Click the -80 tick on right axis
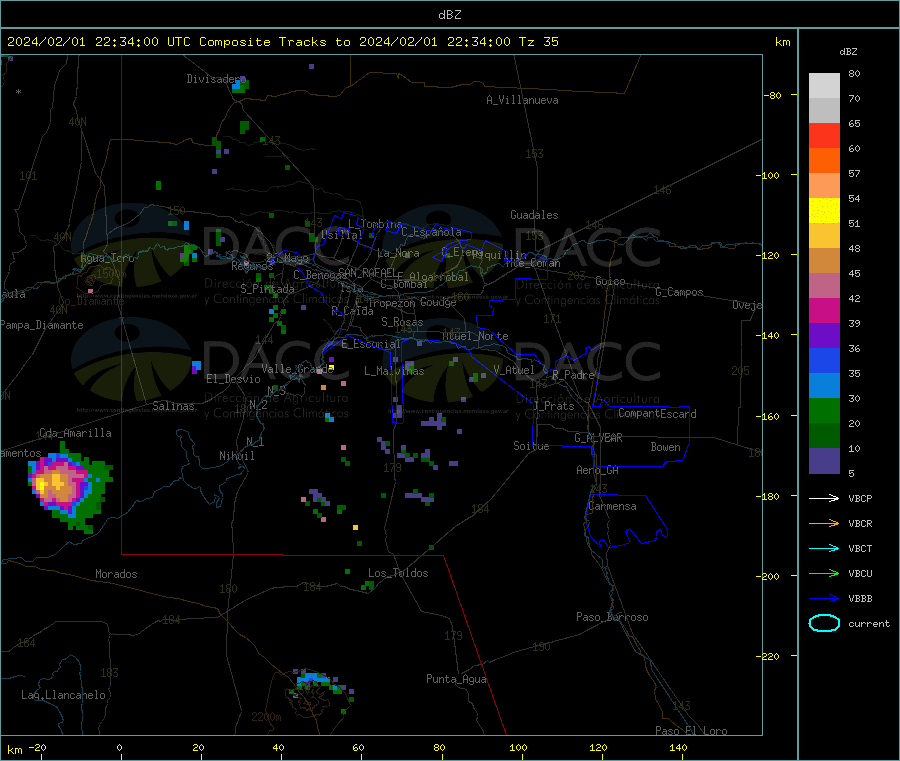900x761 pixels. 773,95
